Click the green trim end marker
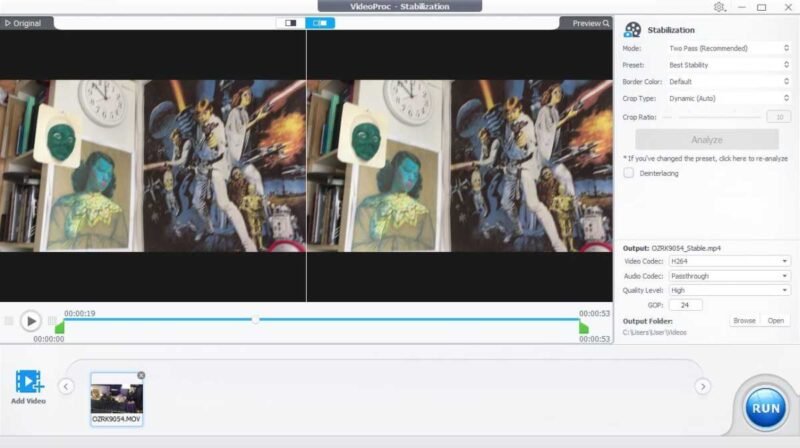The image size is (800, 448). click(x=584, y=328)
